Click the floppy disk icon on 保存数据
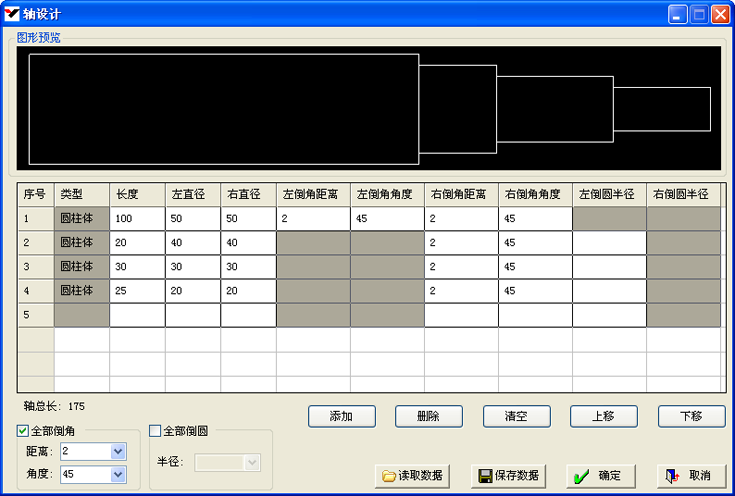Viewport: 735px width, 496px height. [x=484, y=476]
